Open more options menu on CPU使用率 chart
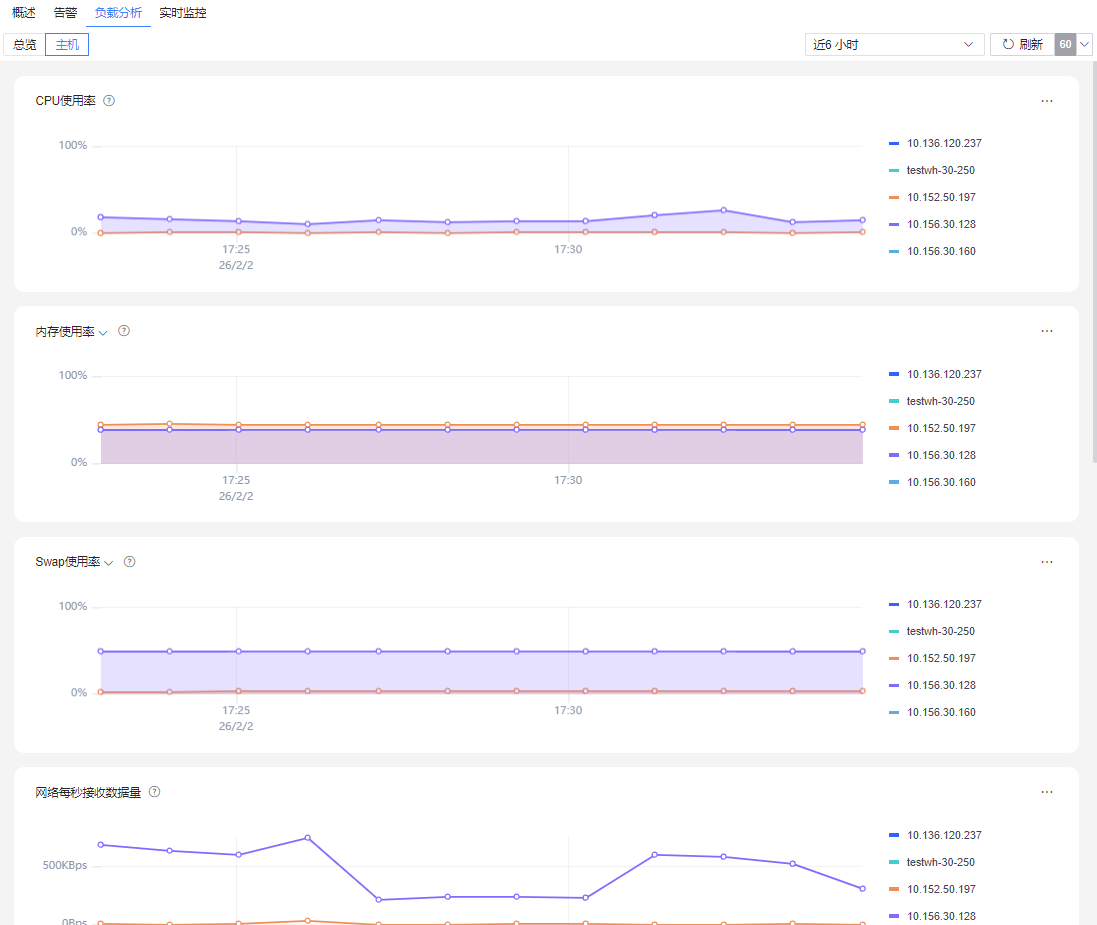 coord(1047,101)
